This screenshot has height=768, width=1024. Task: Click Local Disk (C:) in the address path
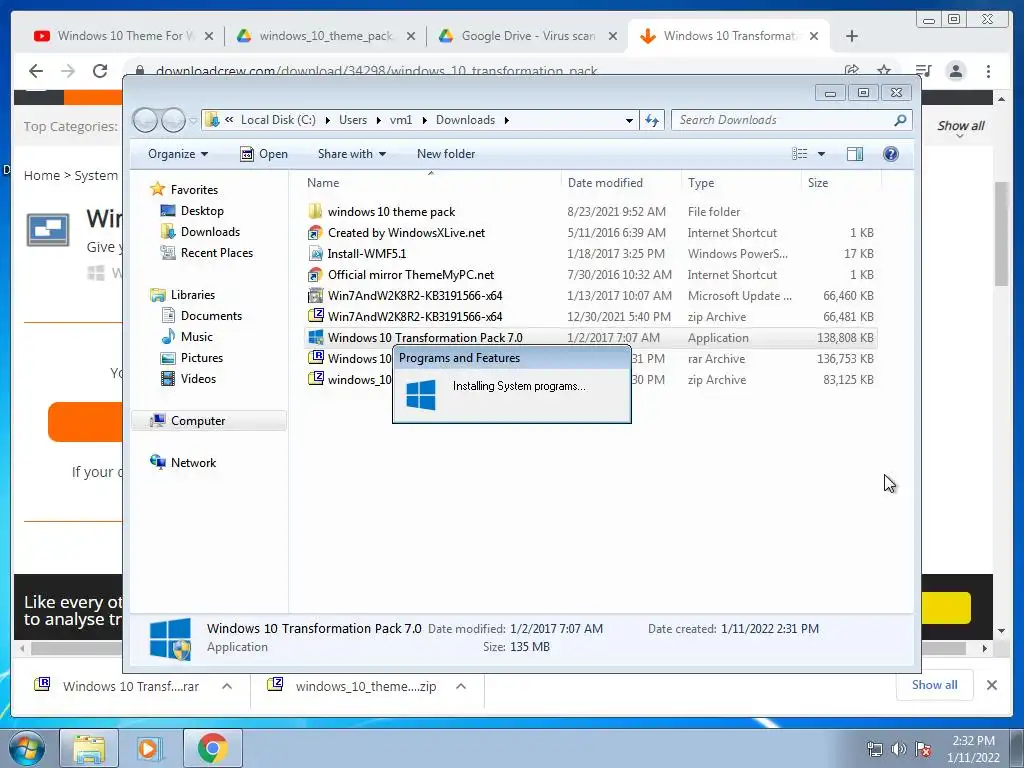(278, 120)
